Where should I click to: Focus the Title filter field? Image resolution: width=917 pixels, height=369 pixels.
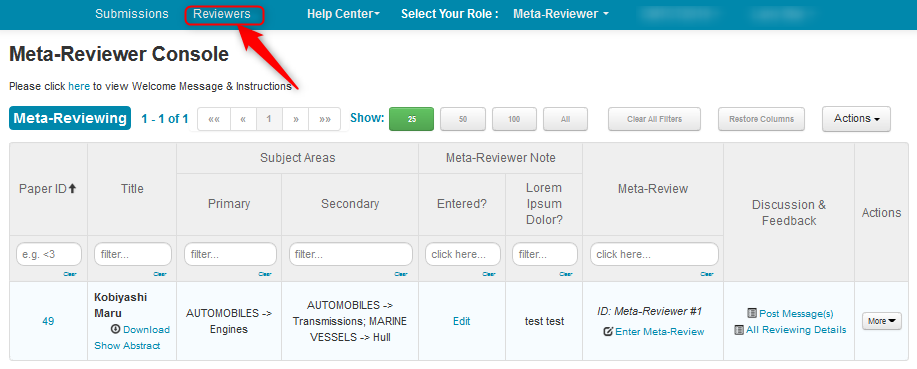coord(133,254)
